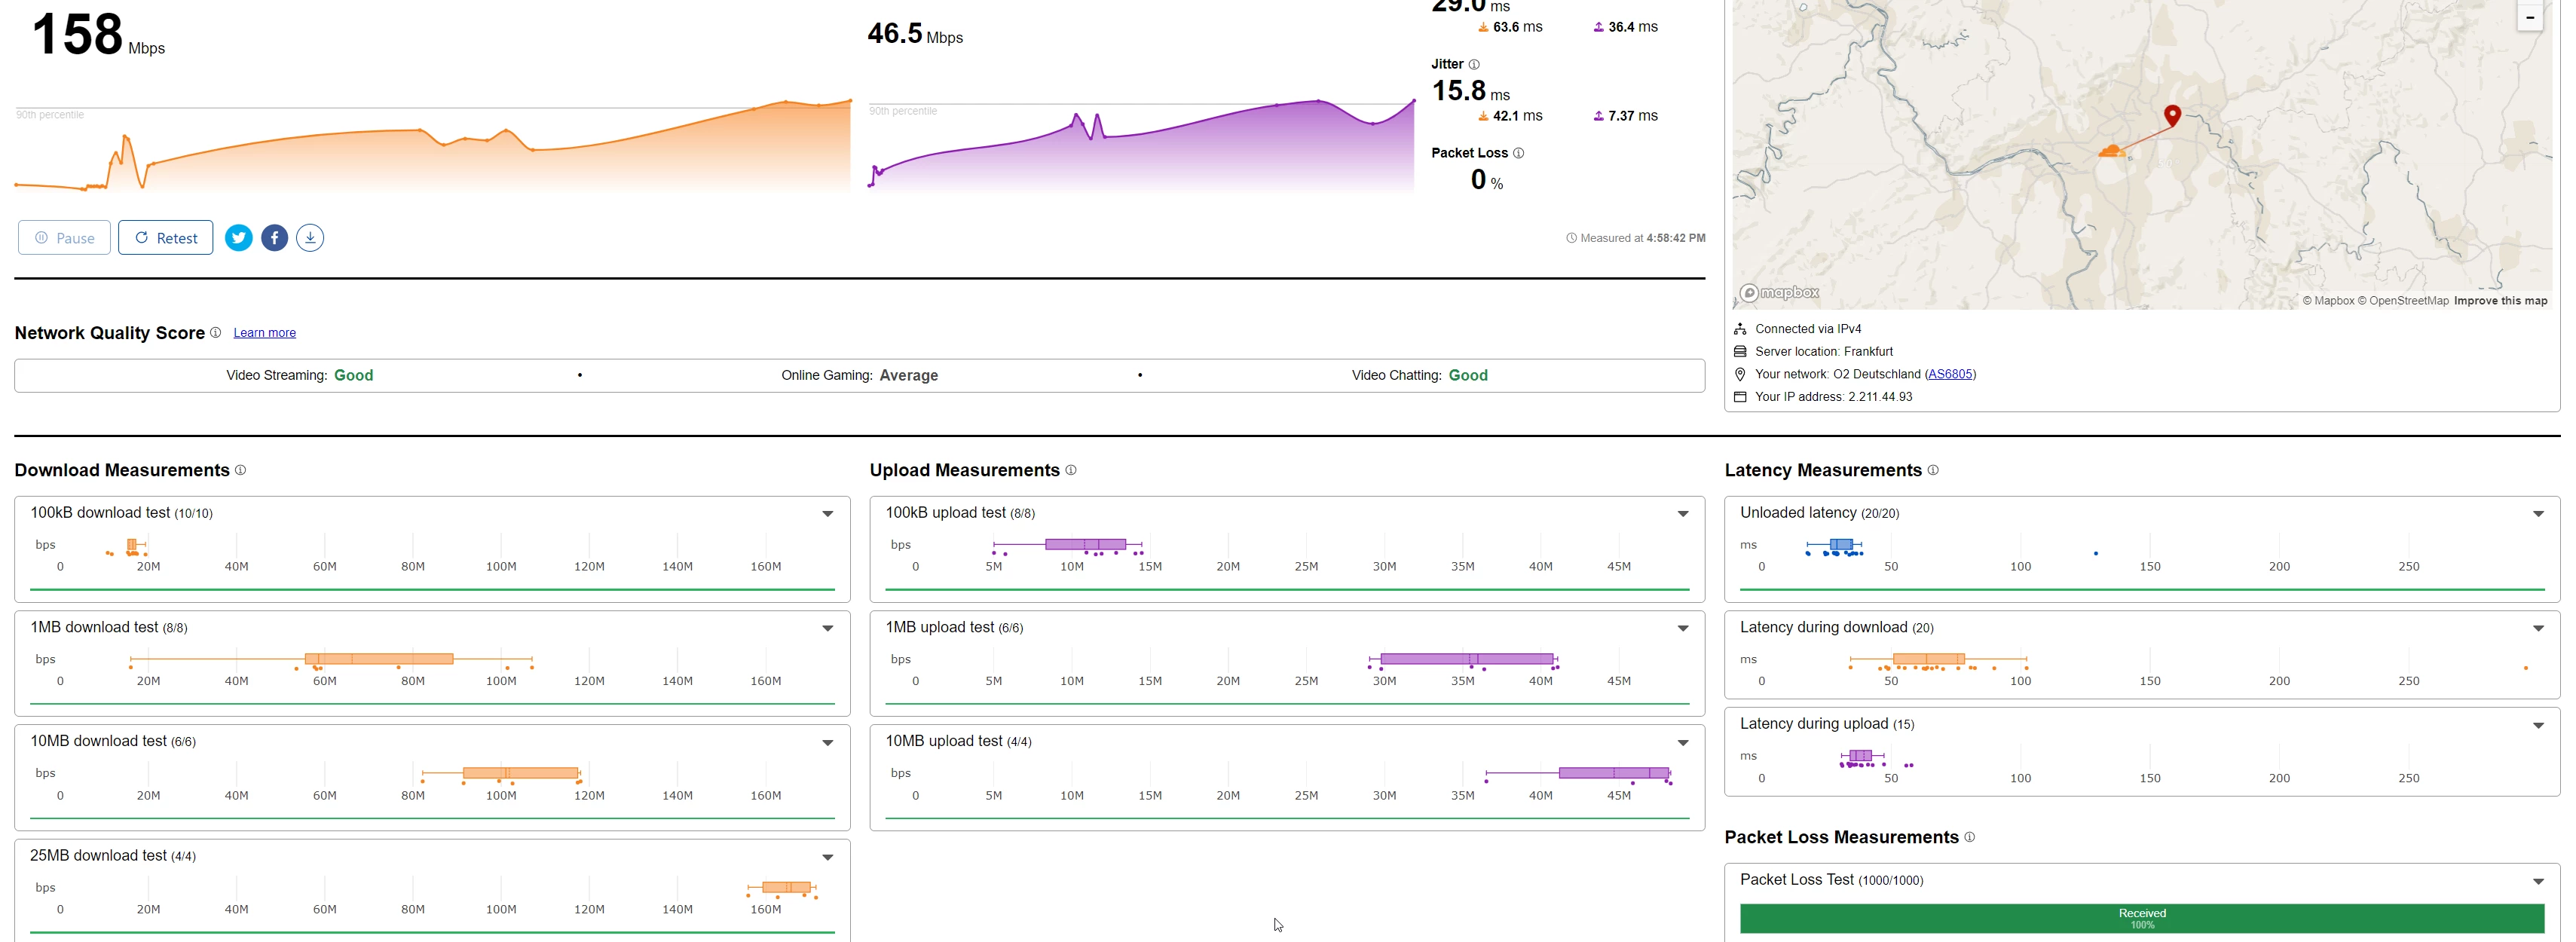Click the red map location pin
The width and height of the screenshot is (2576, 942).
(2171, 115)
